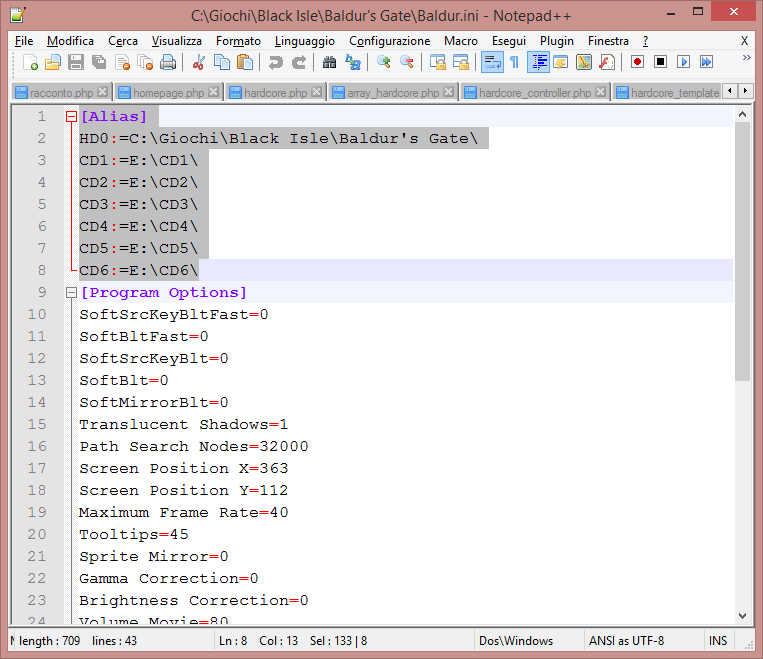Copy selection using the Copy icon

click(222, 62)
